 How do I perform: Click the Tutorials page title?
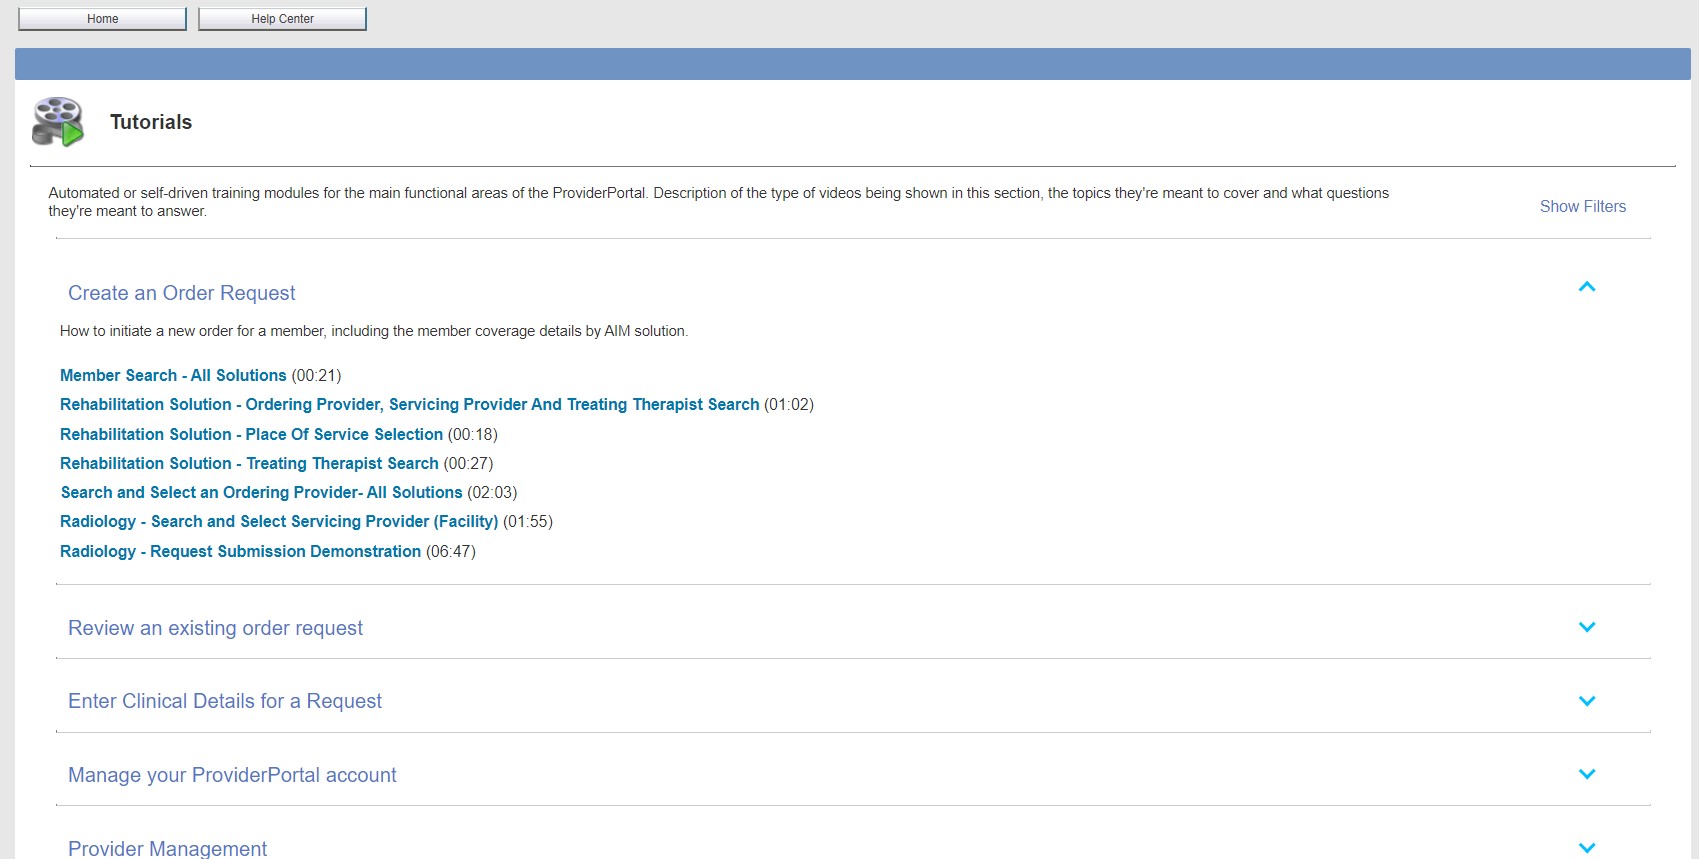pyautogui.click(x=151, y=122)
